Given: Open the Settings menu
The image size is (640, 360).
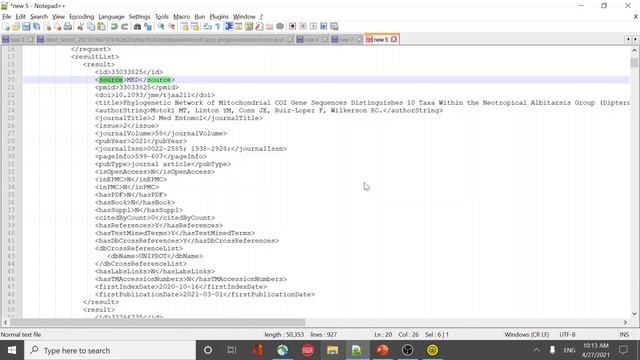Looking at the screenshot, I should coord(139,17).
